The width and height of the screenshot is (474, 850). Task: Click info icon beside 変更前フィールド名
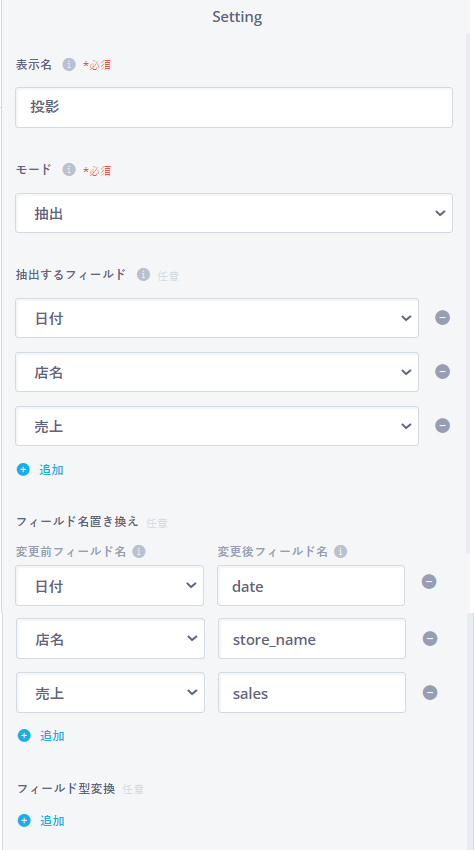(139, 552)
